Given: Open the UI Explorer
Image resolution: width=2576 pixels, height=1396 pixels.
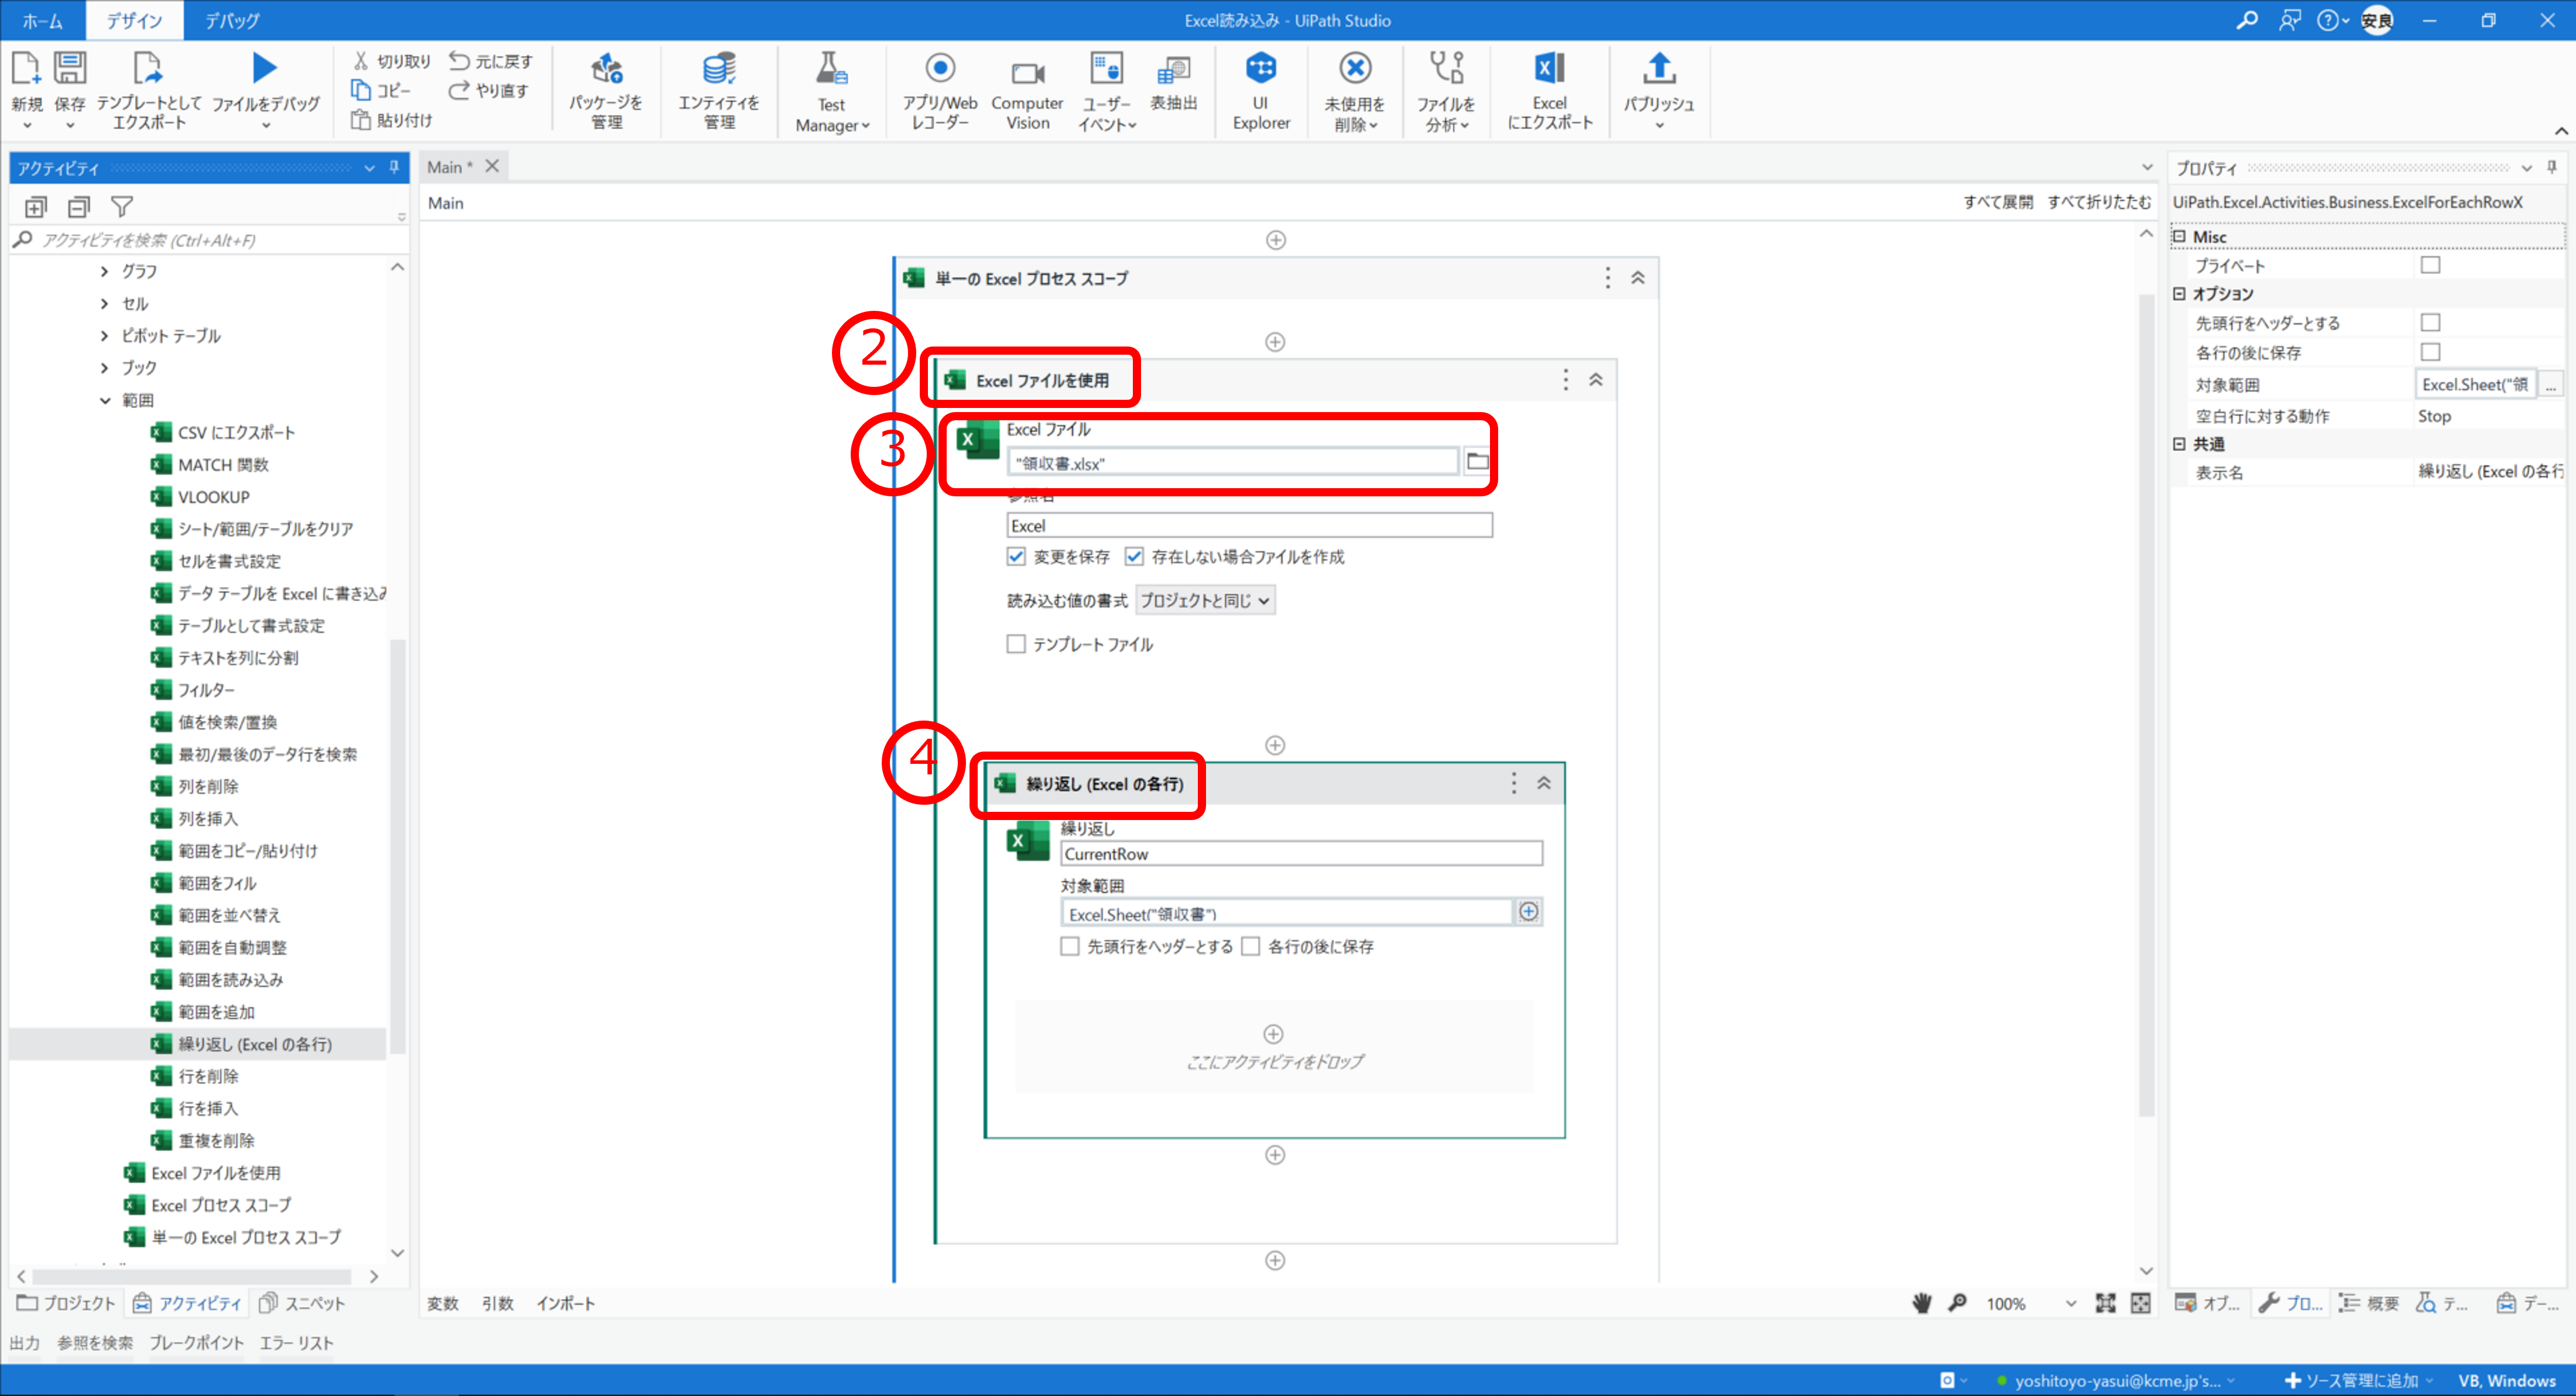Looking at the screenshot, I should [1261, 90].
